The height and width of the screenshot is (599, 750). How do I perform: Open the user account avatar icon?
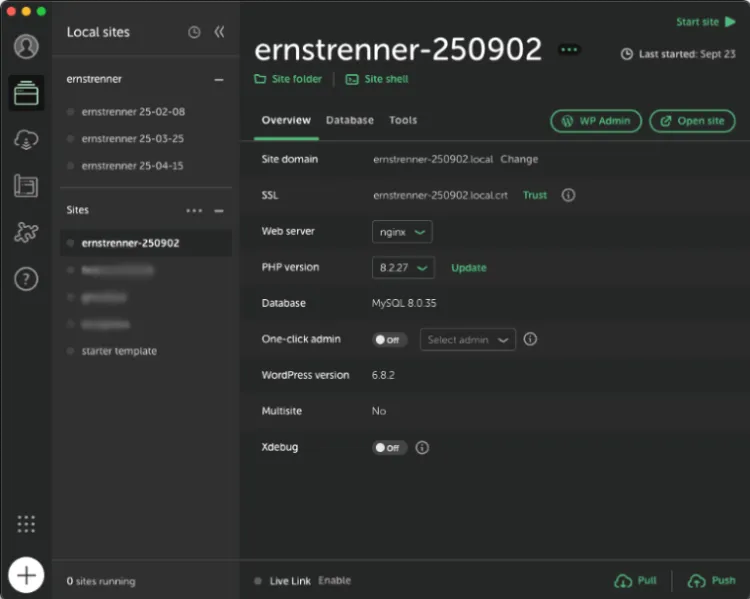(x=26, y=46)
